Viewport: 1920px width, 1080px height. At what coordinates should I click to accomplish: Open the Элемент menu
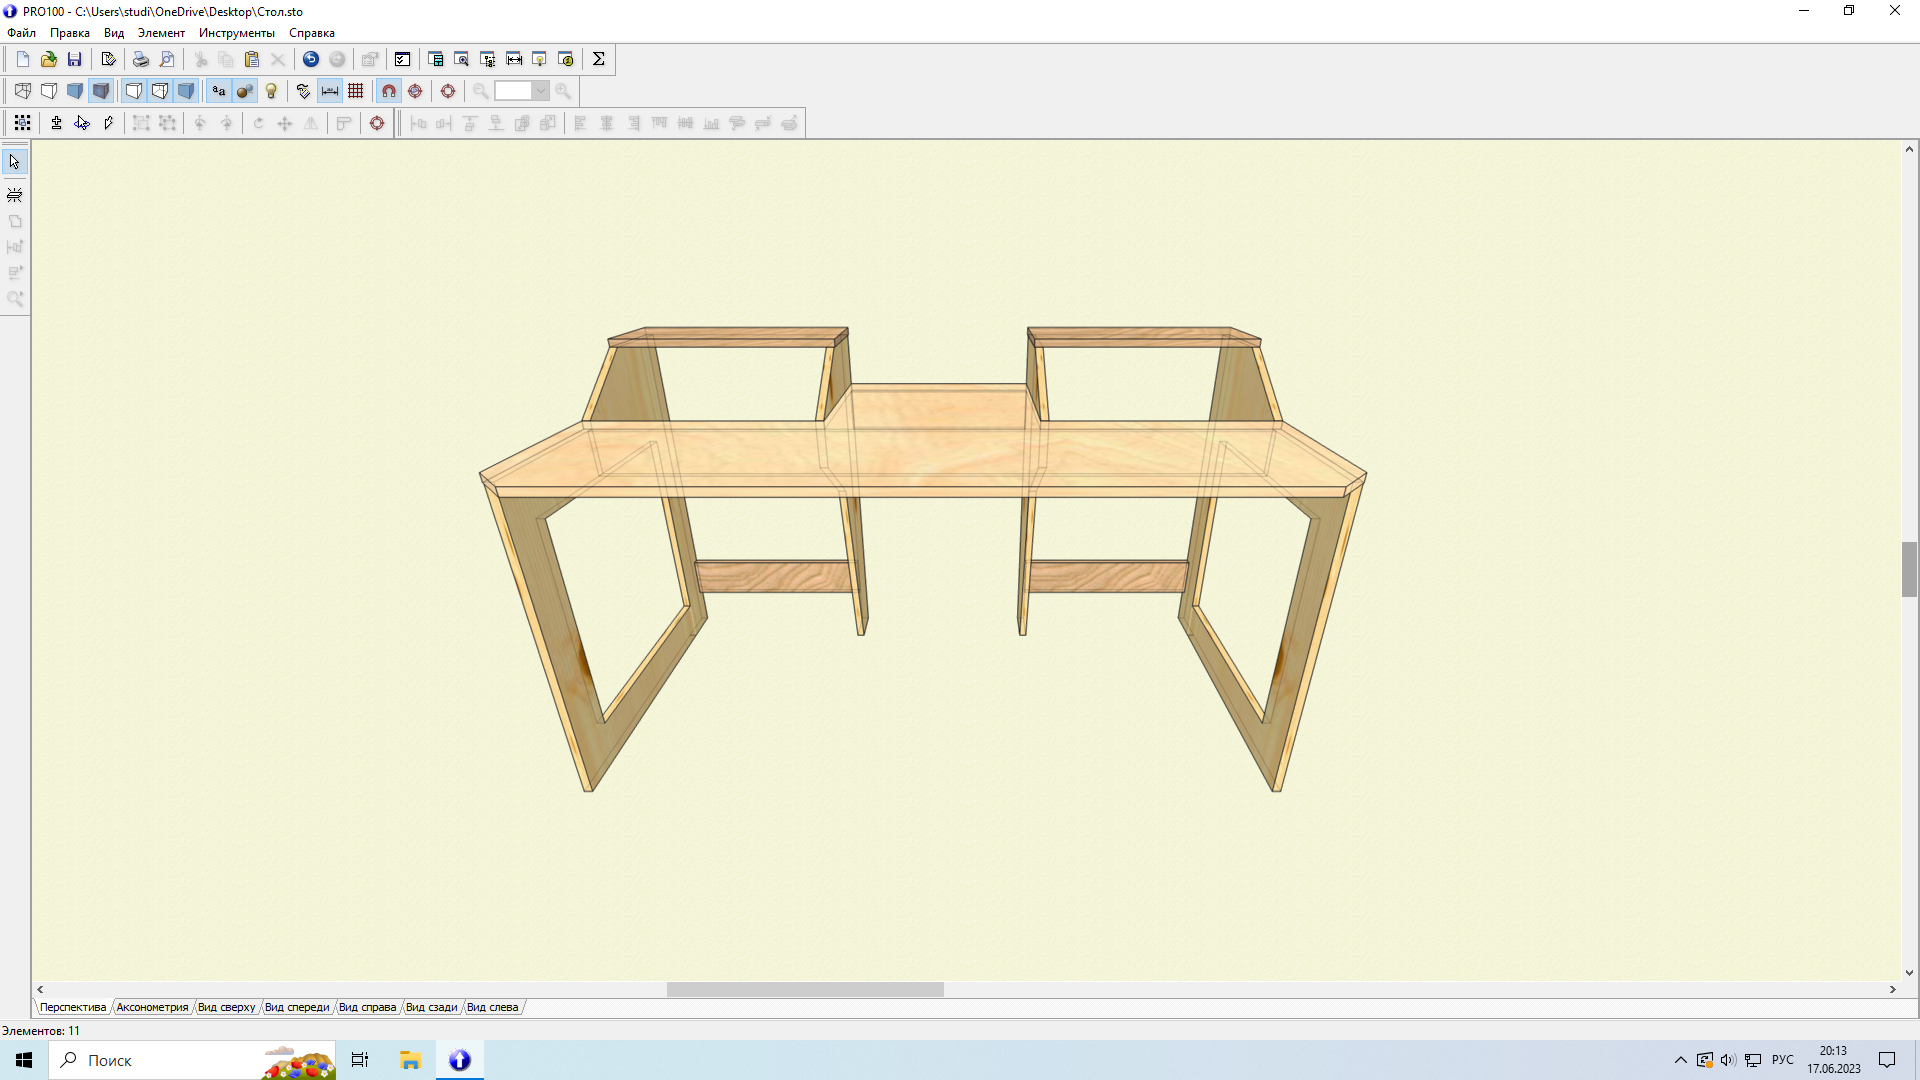(161, 33)
